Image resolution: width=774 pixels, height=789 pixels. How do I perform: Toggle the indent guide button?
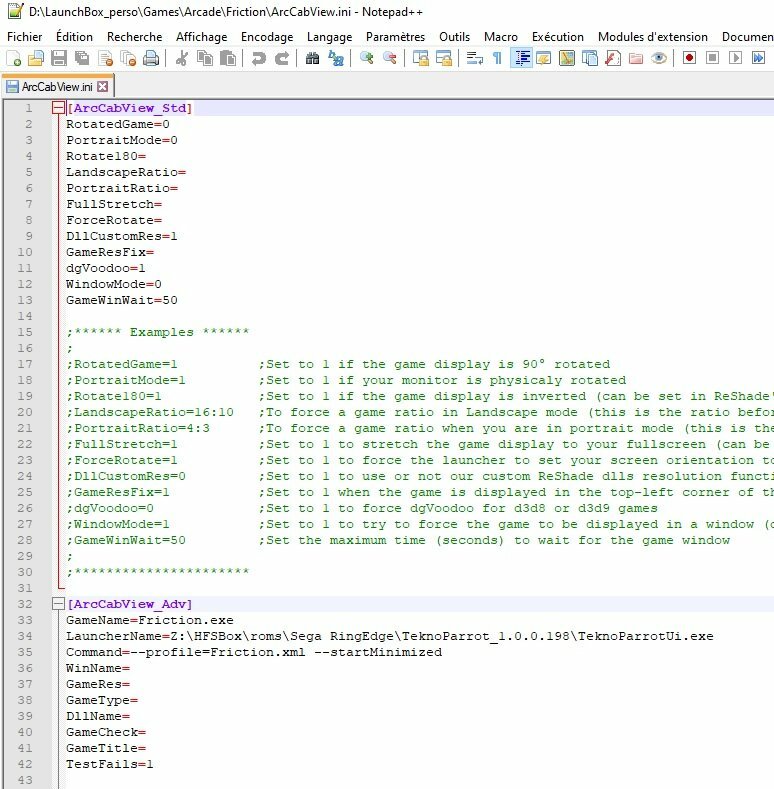tap(521, 59)
